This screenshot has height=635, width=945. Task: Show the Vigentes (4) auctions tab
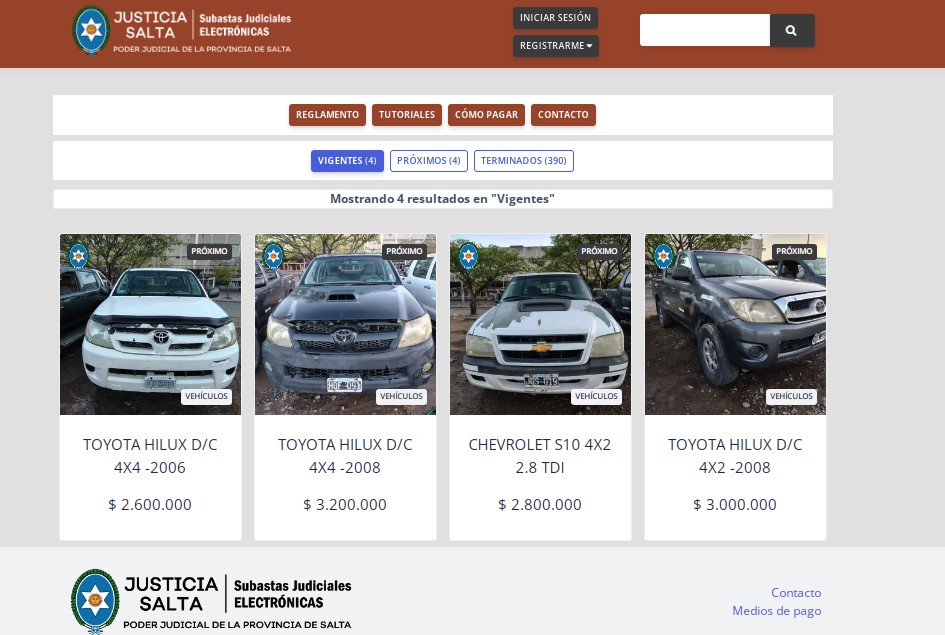tap(347, 161)
